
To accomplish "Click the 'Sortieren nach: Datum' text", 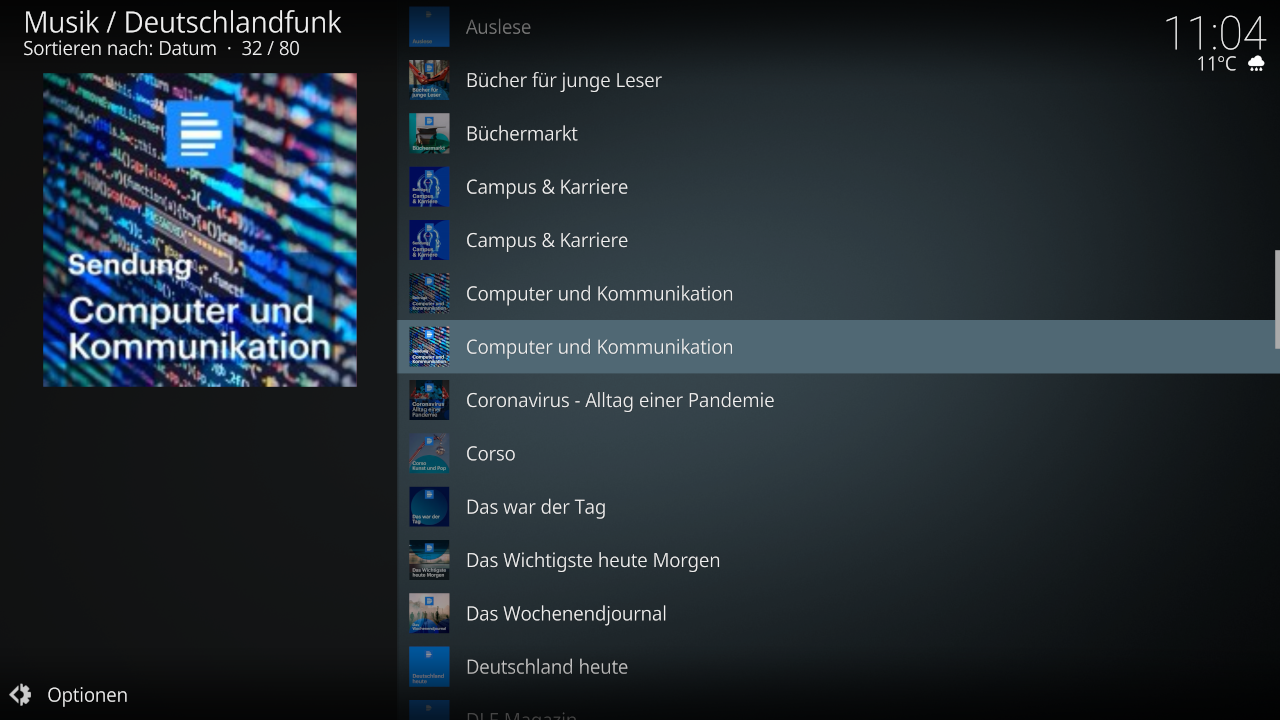I will pyautogui.click(x=120, y=48).
